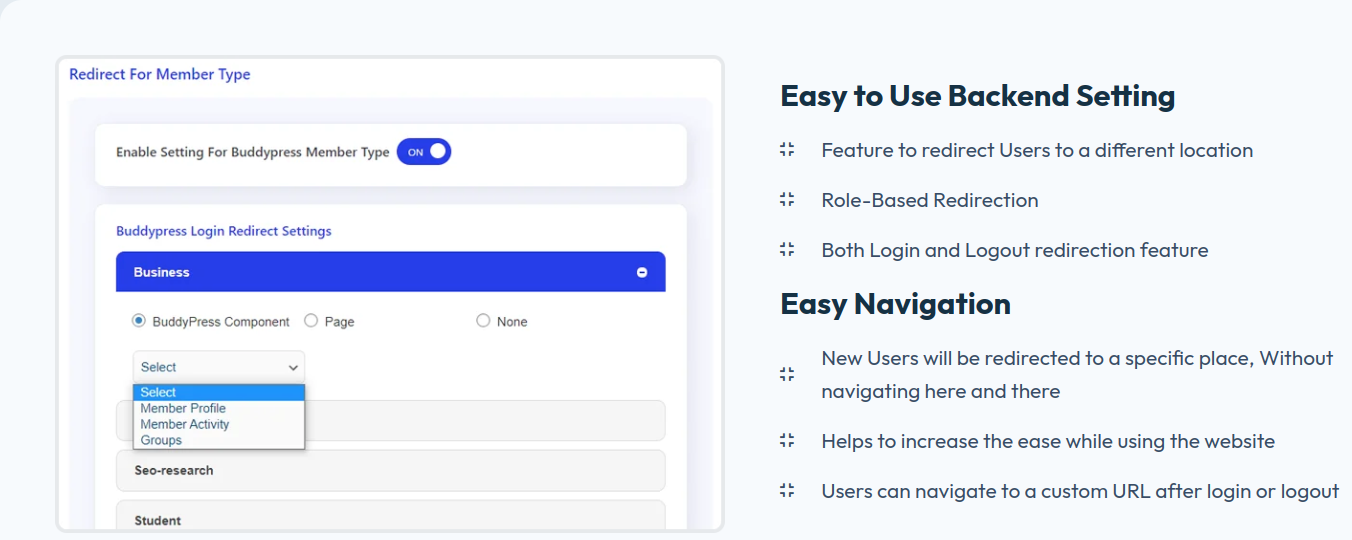The width and height of the screenshot is (1352, 540).
Task: Click bullet icon beside Both Login and Logout
Action: pyautogui.click(x=787, y=250)
